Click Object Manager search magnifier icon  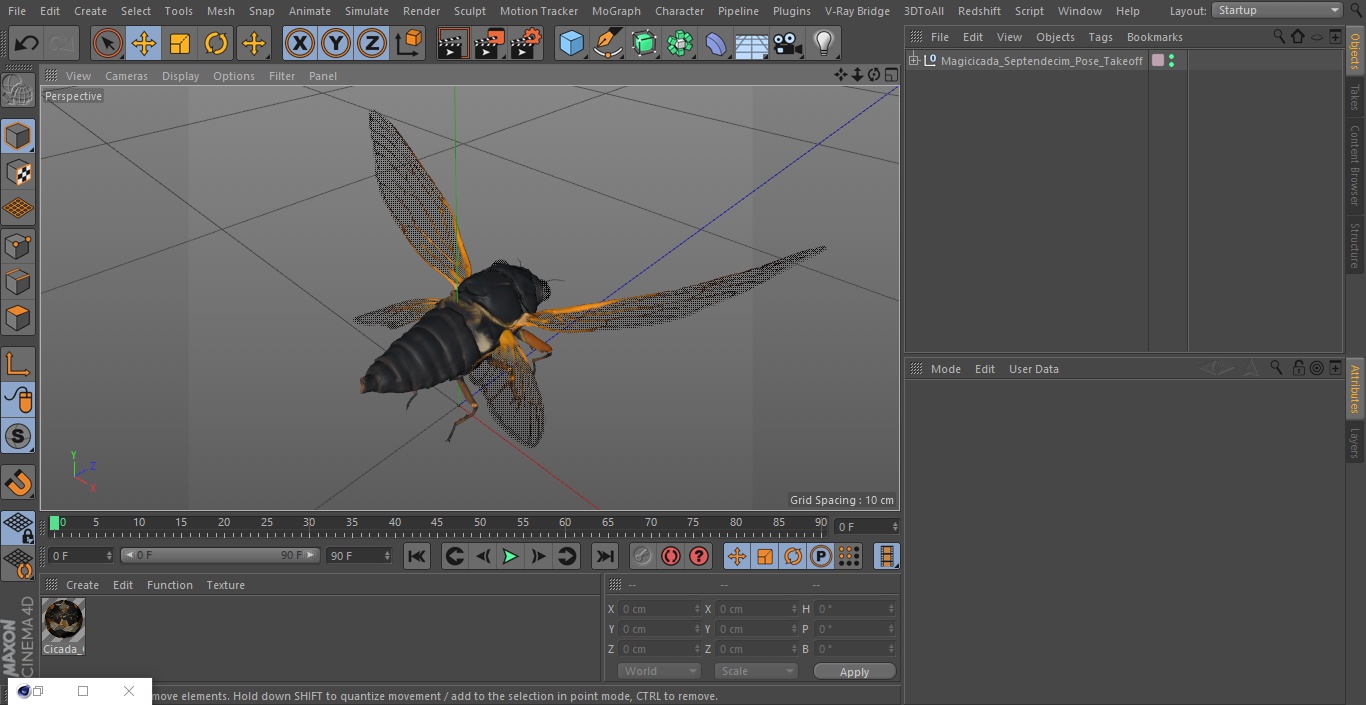[x=1278, y=36]
